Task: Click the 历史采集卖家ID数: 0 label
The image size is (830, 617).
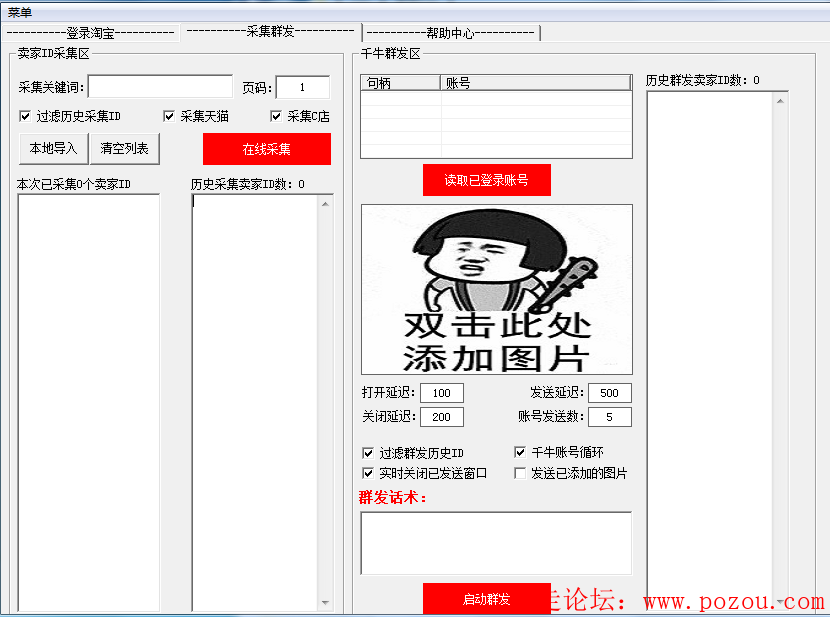Action: pos(248,184)
